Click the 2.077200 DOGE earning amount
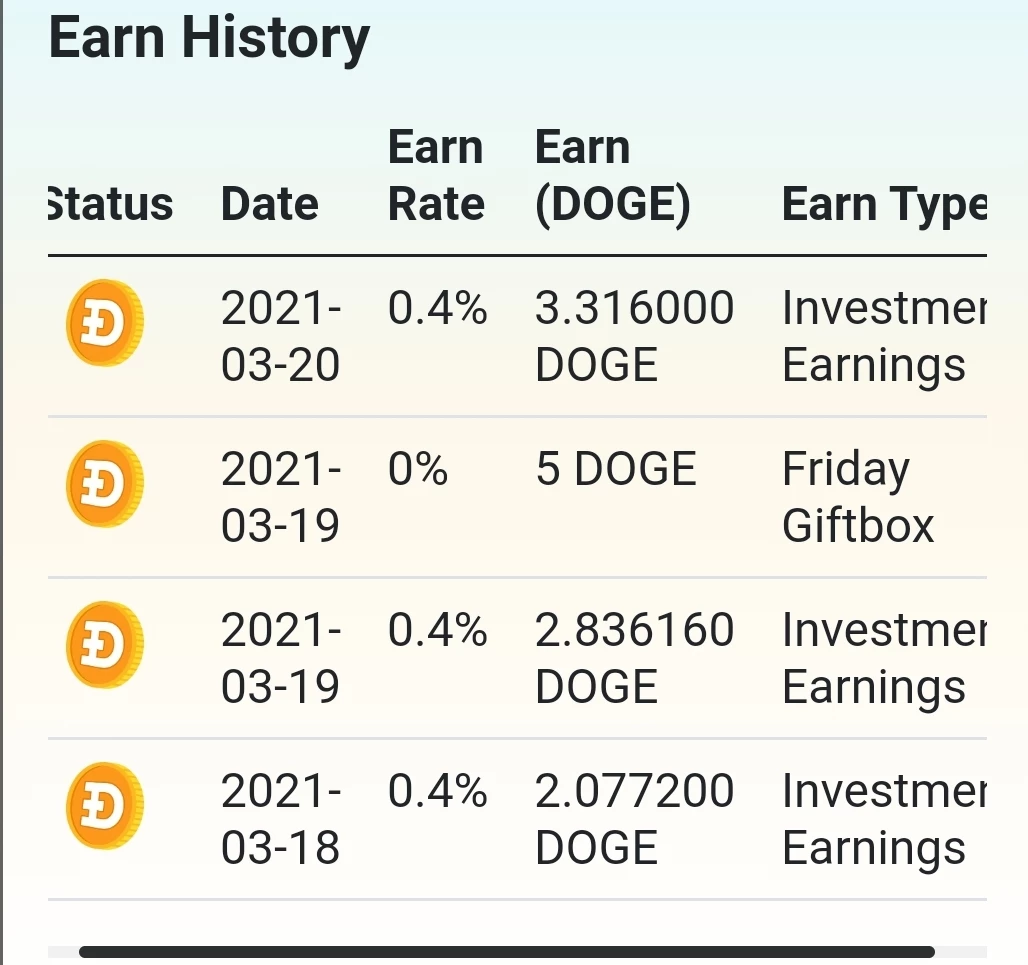 (x=634, y=819)
